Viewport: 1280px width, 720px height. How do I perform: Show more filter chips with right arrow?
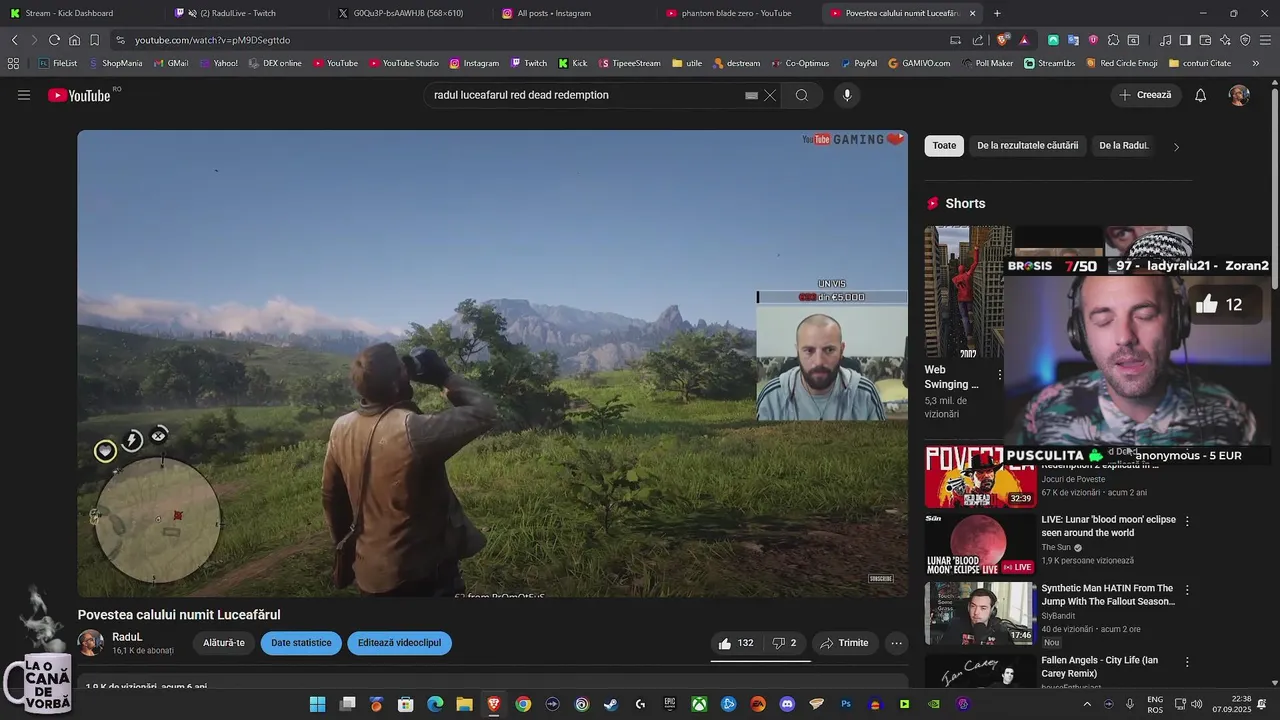1176,147
